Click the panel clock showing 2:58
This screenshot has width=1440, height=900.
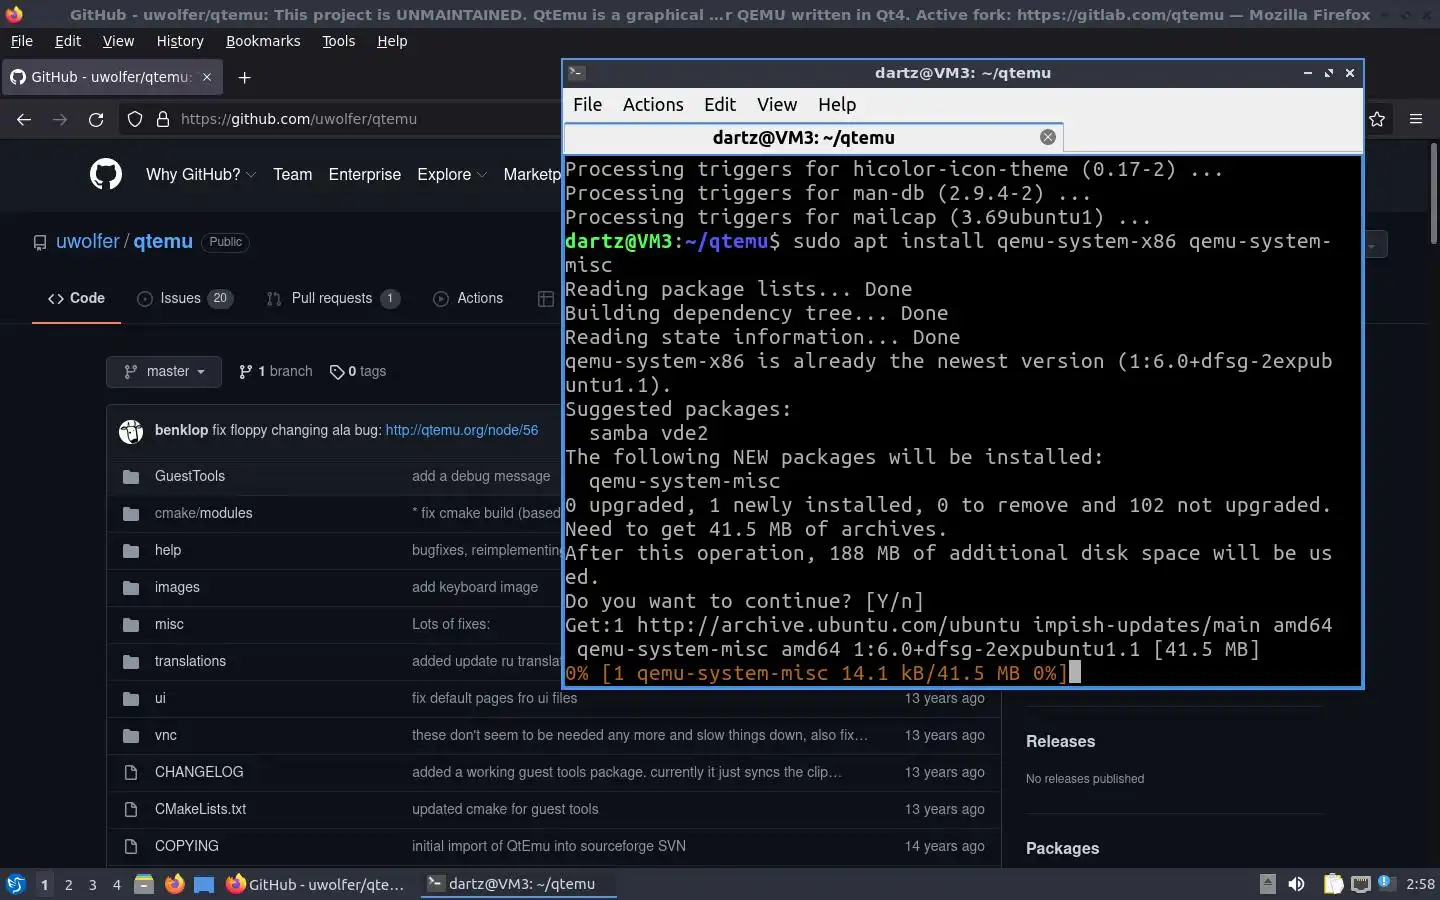(x=1420, y=884)
